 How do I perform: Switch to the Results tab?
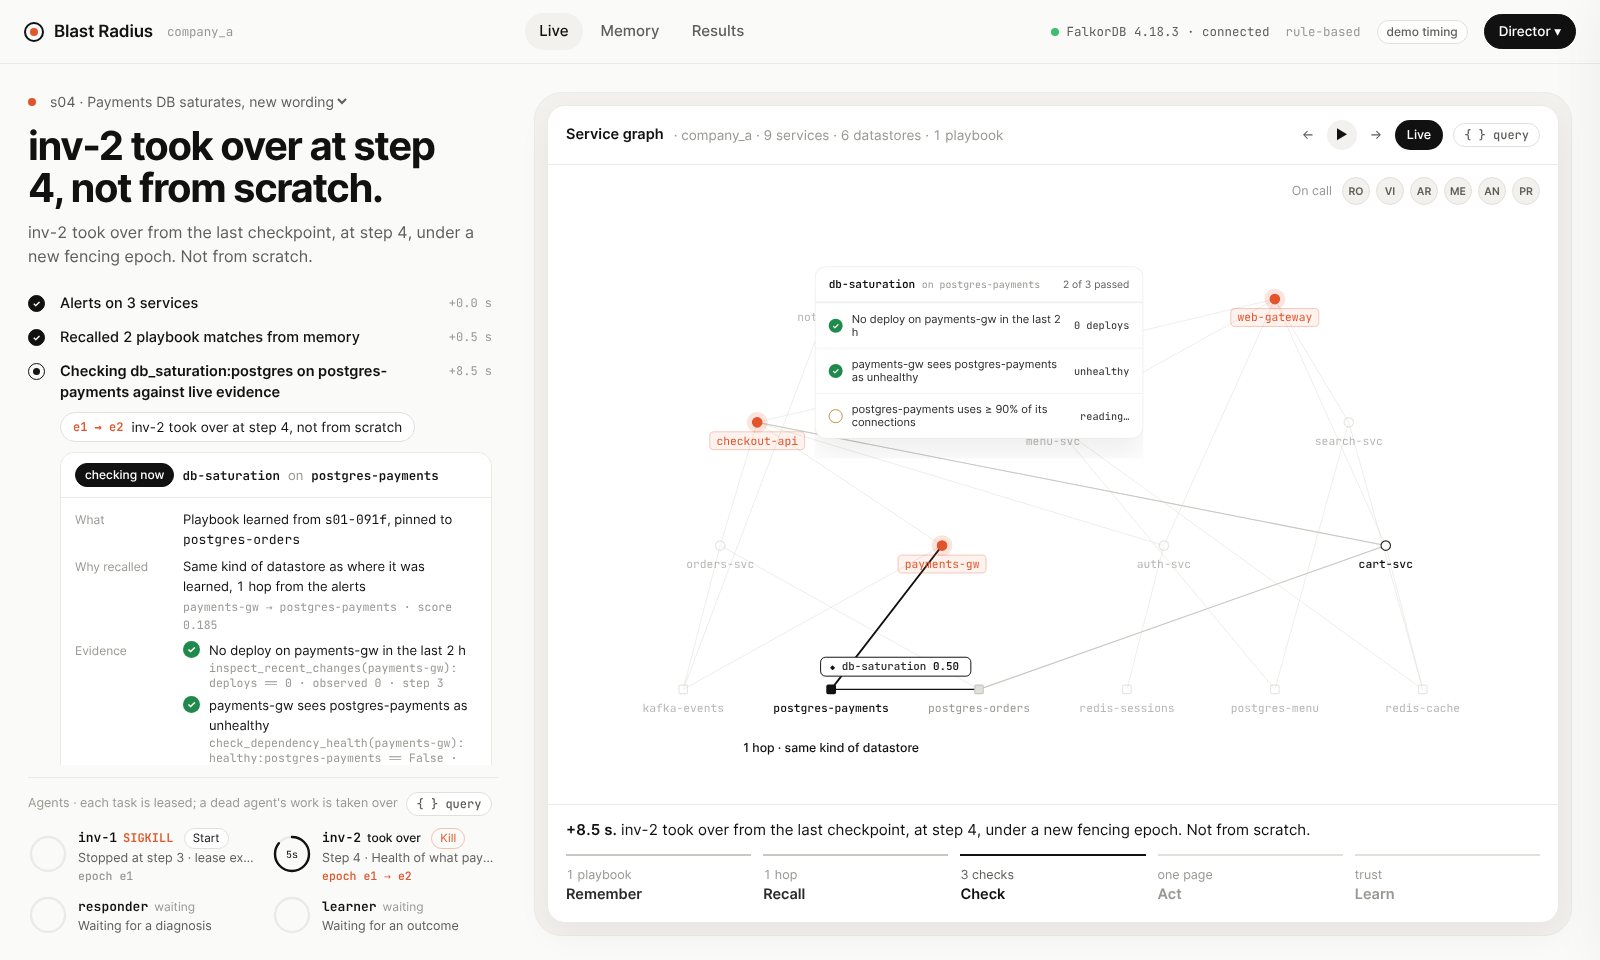tap(718, 31)
